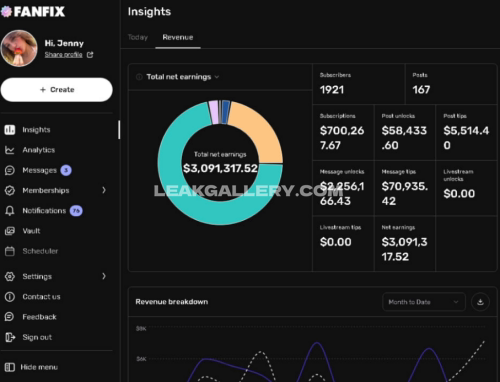
Task: Open Analytics via its line-graph icon
Action: [x=10, y=150]
